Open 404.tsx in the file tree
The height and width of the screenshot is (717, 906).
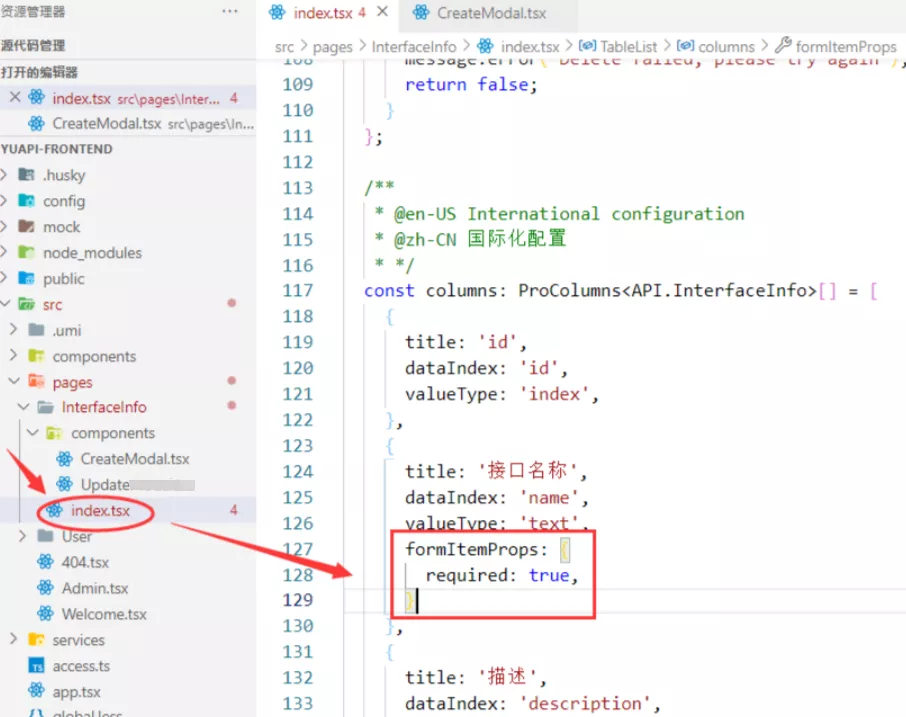click(x=85, y=562)
